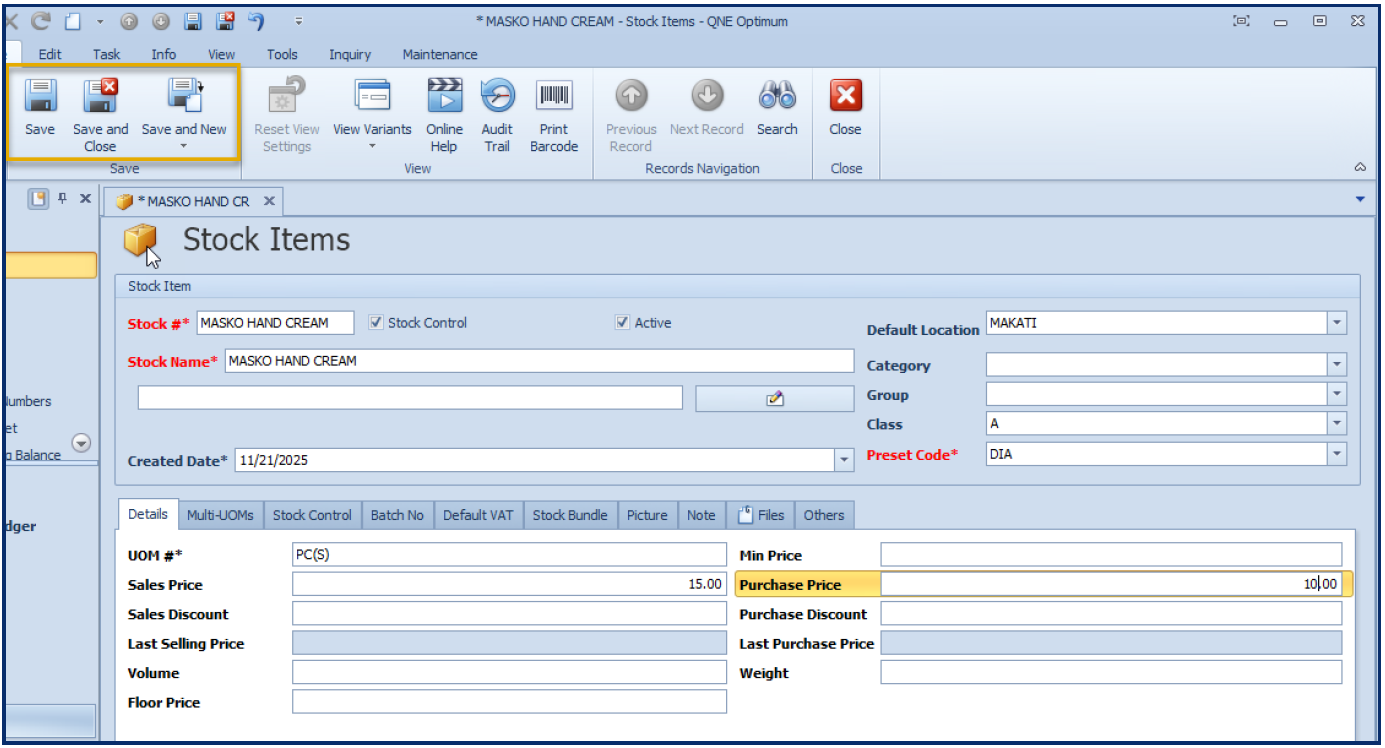Click the Search binoculars icon
Screen dimensions: 1385x748
777,96
